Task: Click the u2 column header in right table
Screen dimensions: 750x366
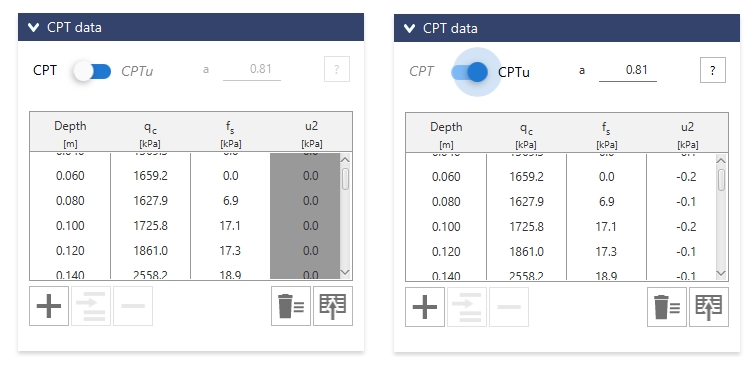Action: [687, 134]
